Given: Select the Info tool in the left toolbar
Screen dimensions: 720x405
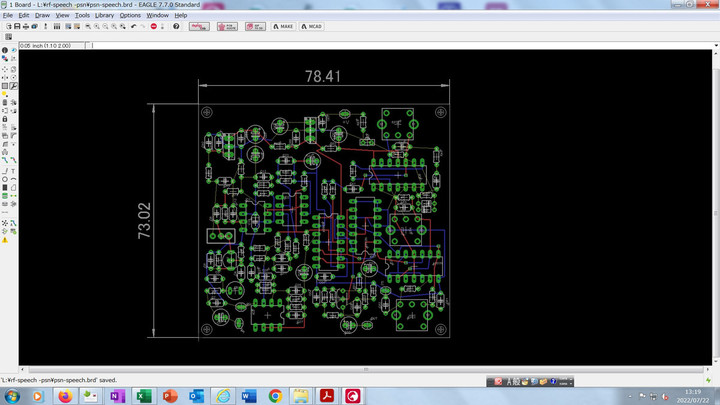Looking at the screenshot, I should click(4, 50).
